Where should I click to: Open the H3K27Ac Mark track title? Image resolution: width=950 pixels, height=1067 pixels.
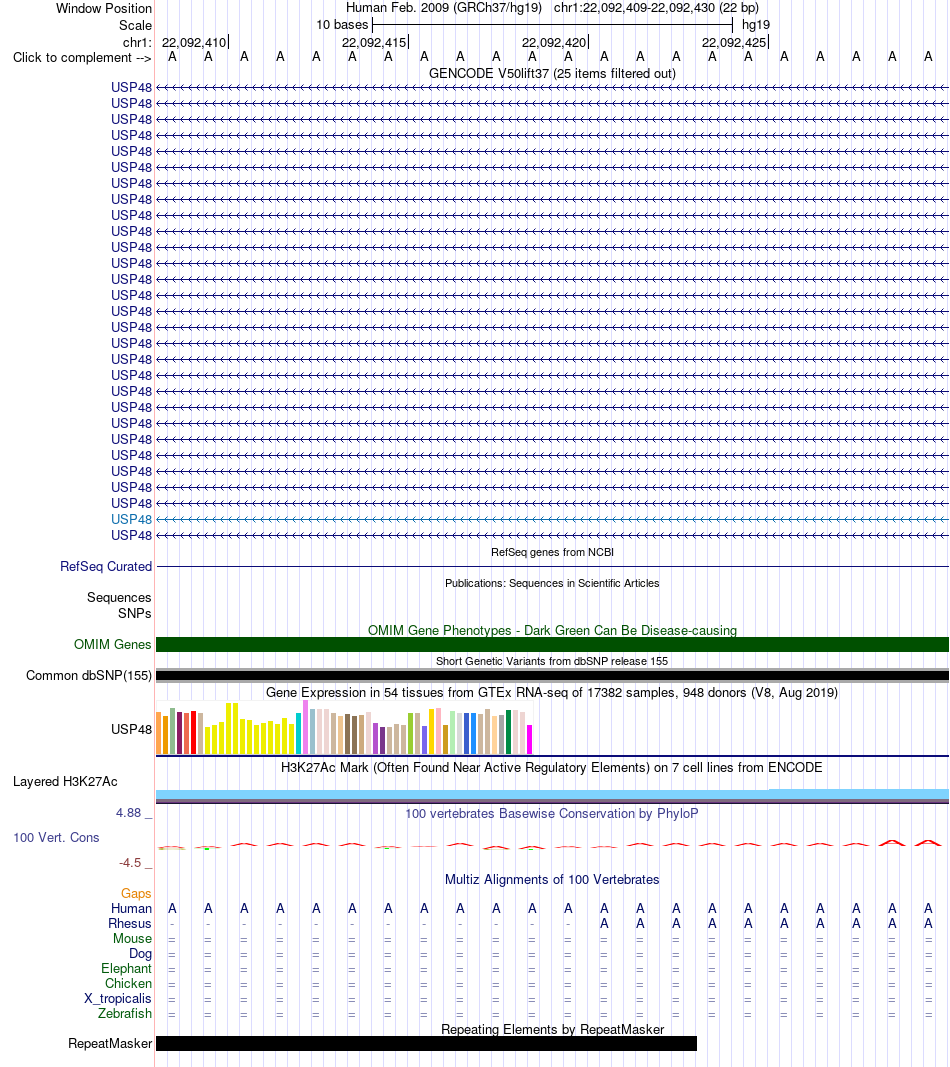[x=552, y=768]
